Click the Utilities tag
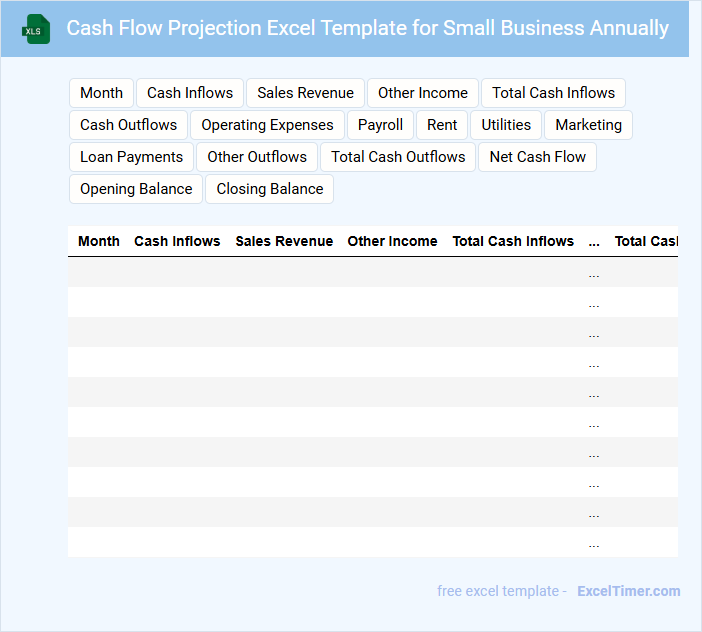The width and height of the screenshot is (702, 632). 506,125
